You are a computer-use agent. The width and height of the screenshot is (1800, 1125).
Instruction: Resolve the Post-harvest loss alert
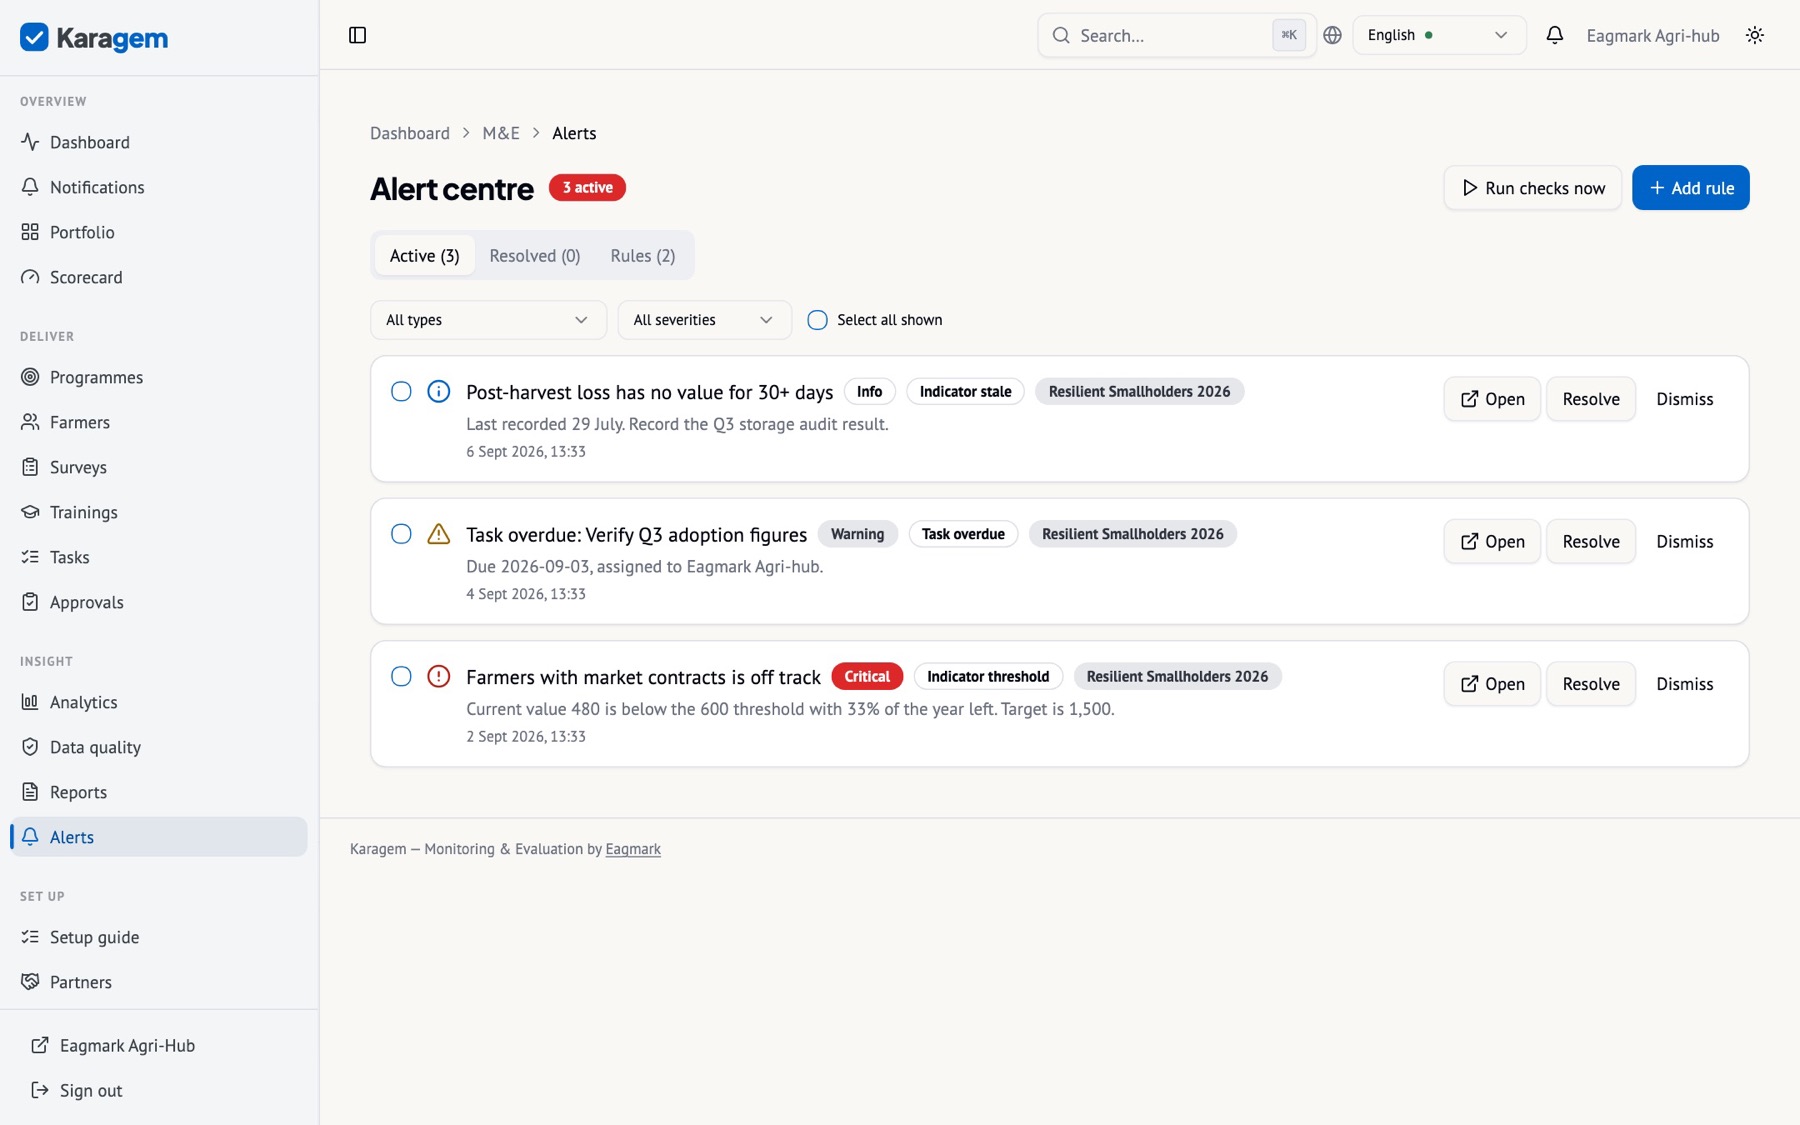1590,399
